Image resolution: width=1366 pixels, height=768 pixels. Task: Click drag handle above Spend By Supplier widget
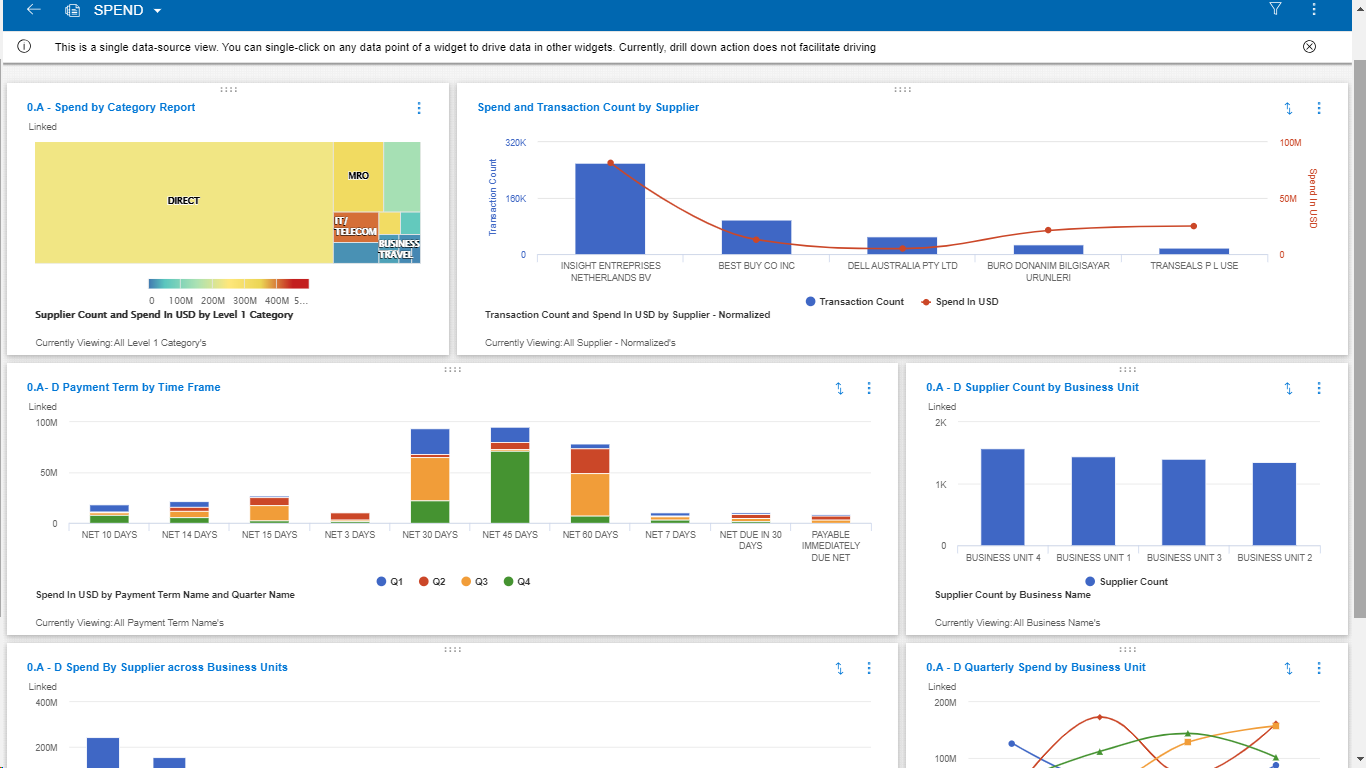click(x=452, y=649)
